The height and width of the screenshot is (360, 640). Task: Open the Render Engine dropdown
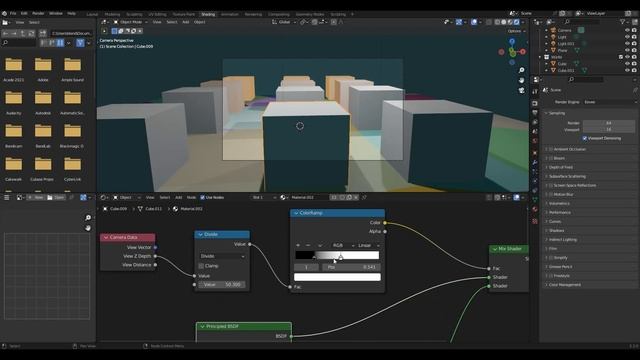click(x=609, y=102)
